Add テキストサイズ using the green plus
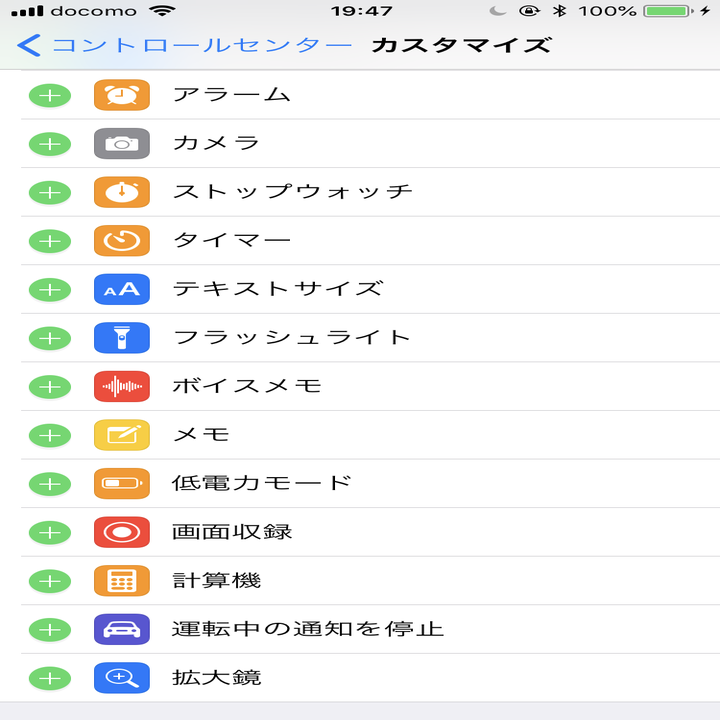 [49, 289]
